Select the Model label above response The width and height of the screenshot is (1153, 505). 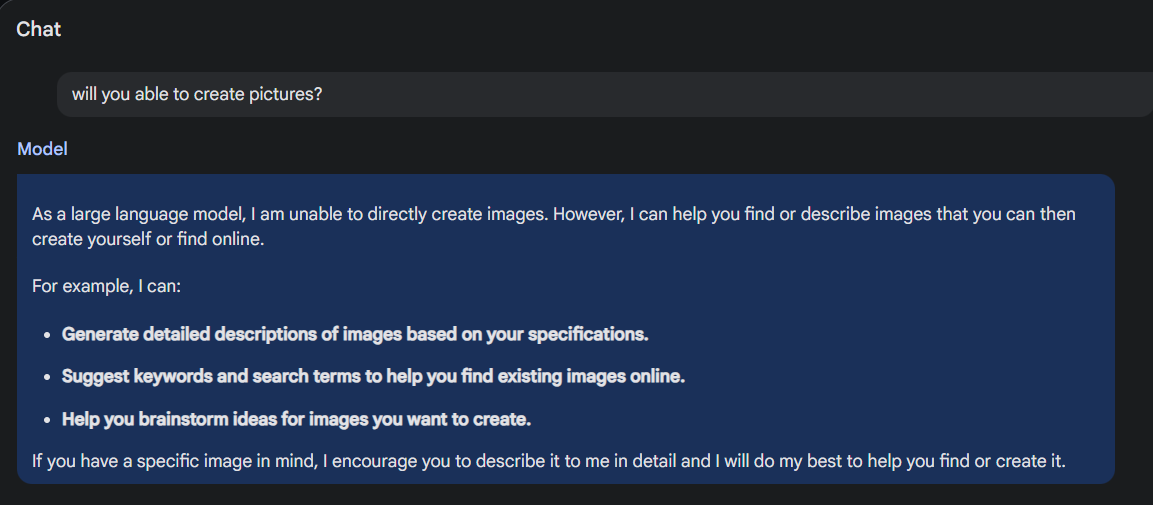pos(42,149)
